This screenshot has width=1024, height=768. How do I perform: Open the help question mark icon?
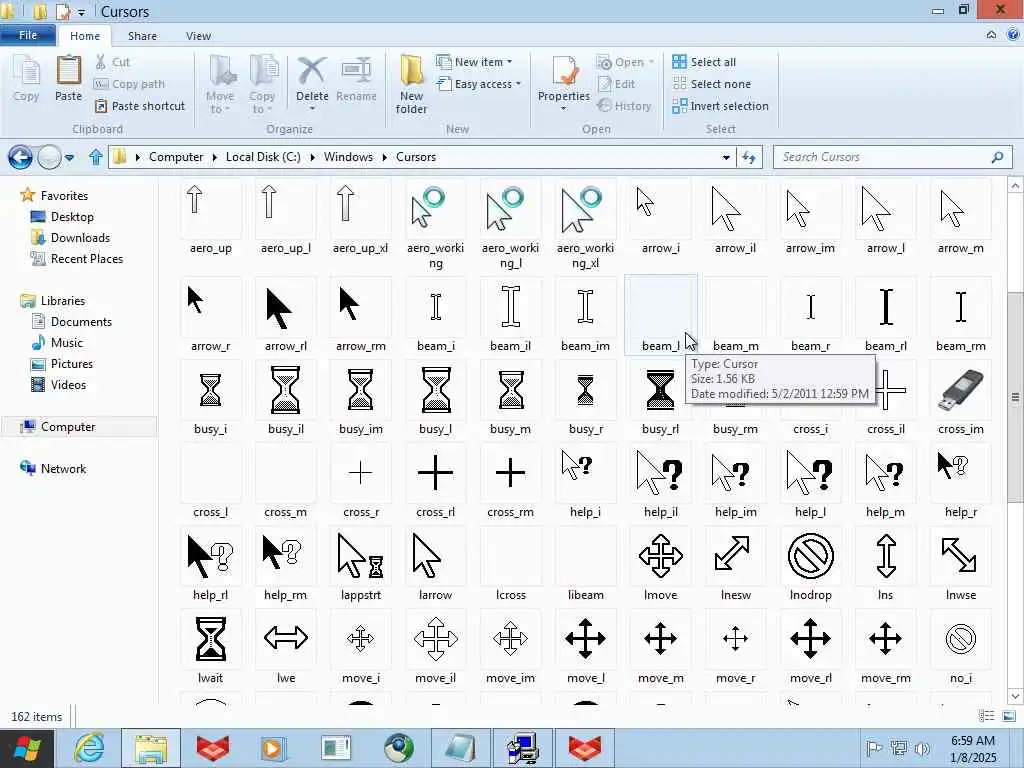[x=1012, y=35]
